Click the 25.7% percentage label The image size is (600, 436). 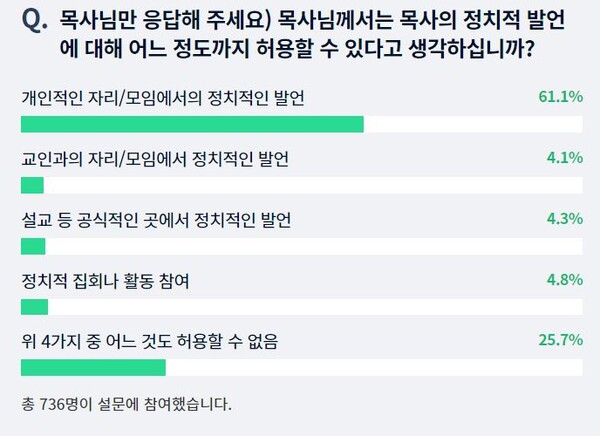(561, 340)
